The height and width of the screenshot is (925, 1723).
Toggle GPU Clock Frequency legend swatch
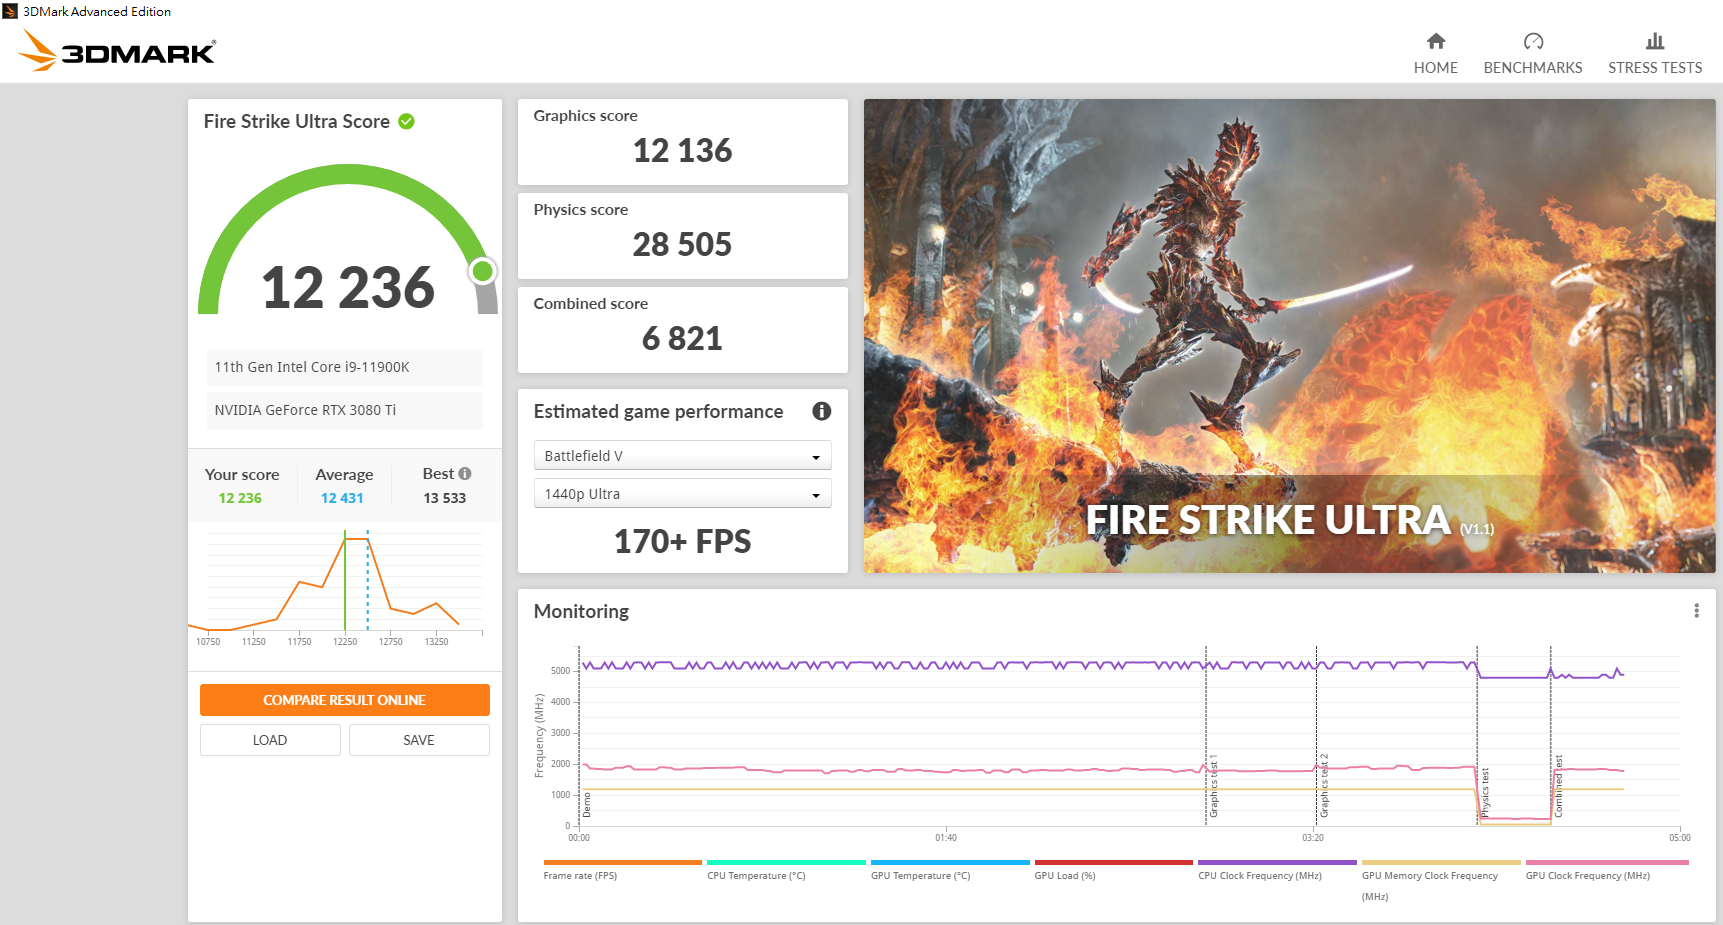pyautogui.click(x=1607, y=862)
